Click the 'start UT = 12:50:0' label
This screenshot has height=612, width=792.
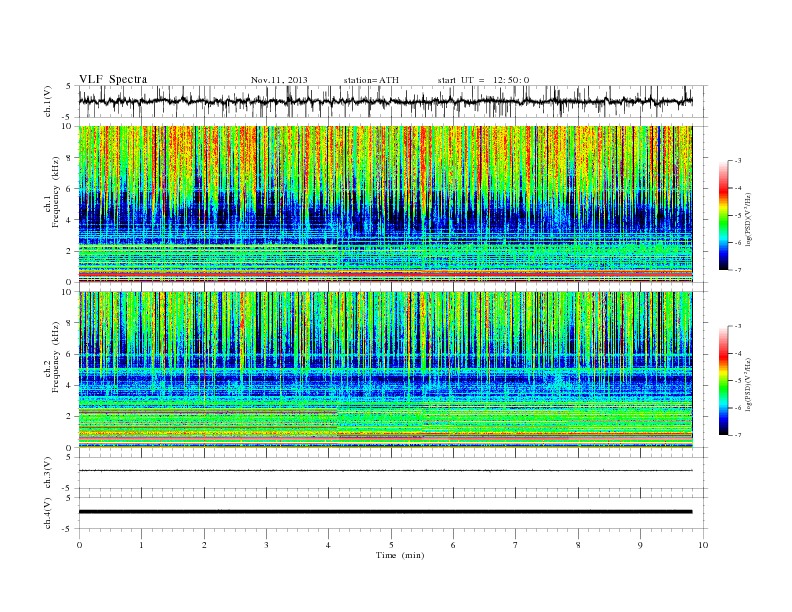point(483,80)
